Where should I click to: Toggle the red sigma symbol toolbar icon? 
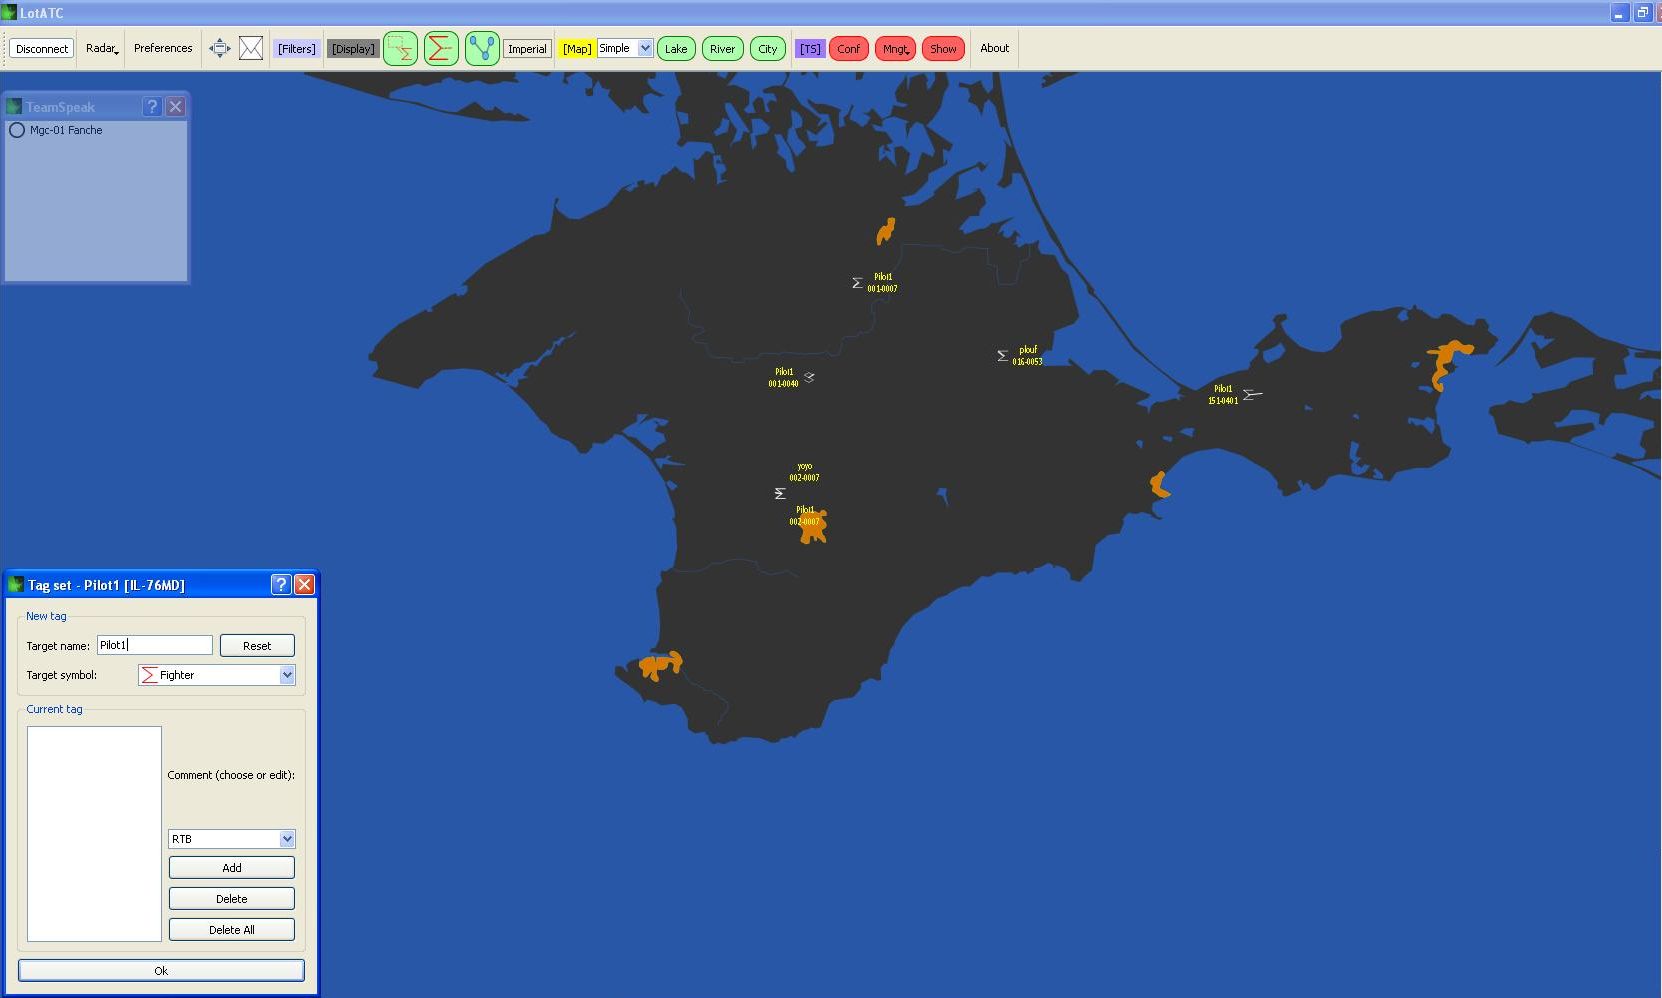[x=441, y=48]
